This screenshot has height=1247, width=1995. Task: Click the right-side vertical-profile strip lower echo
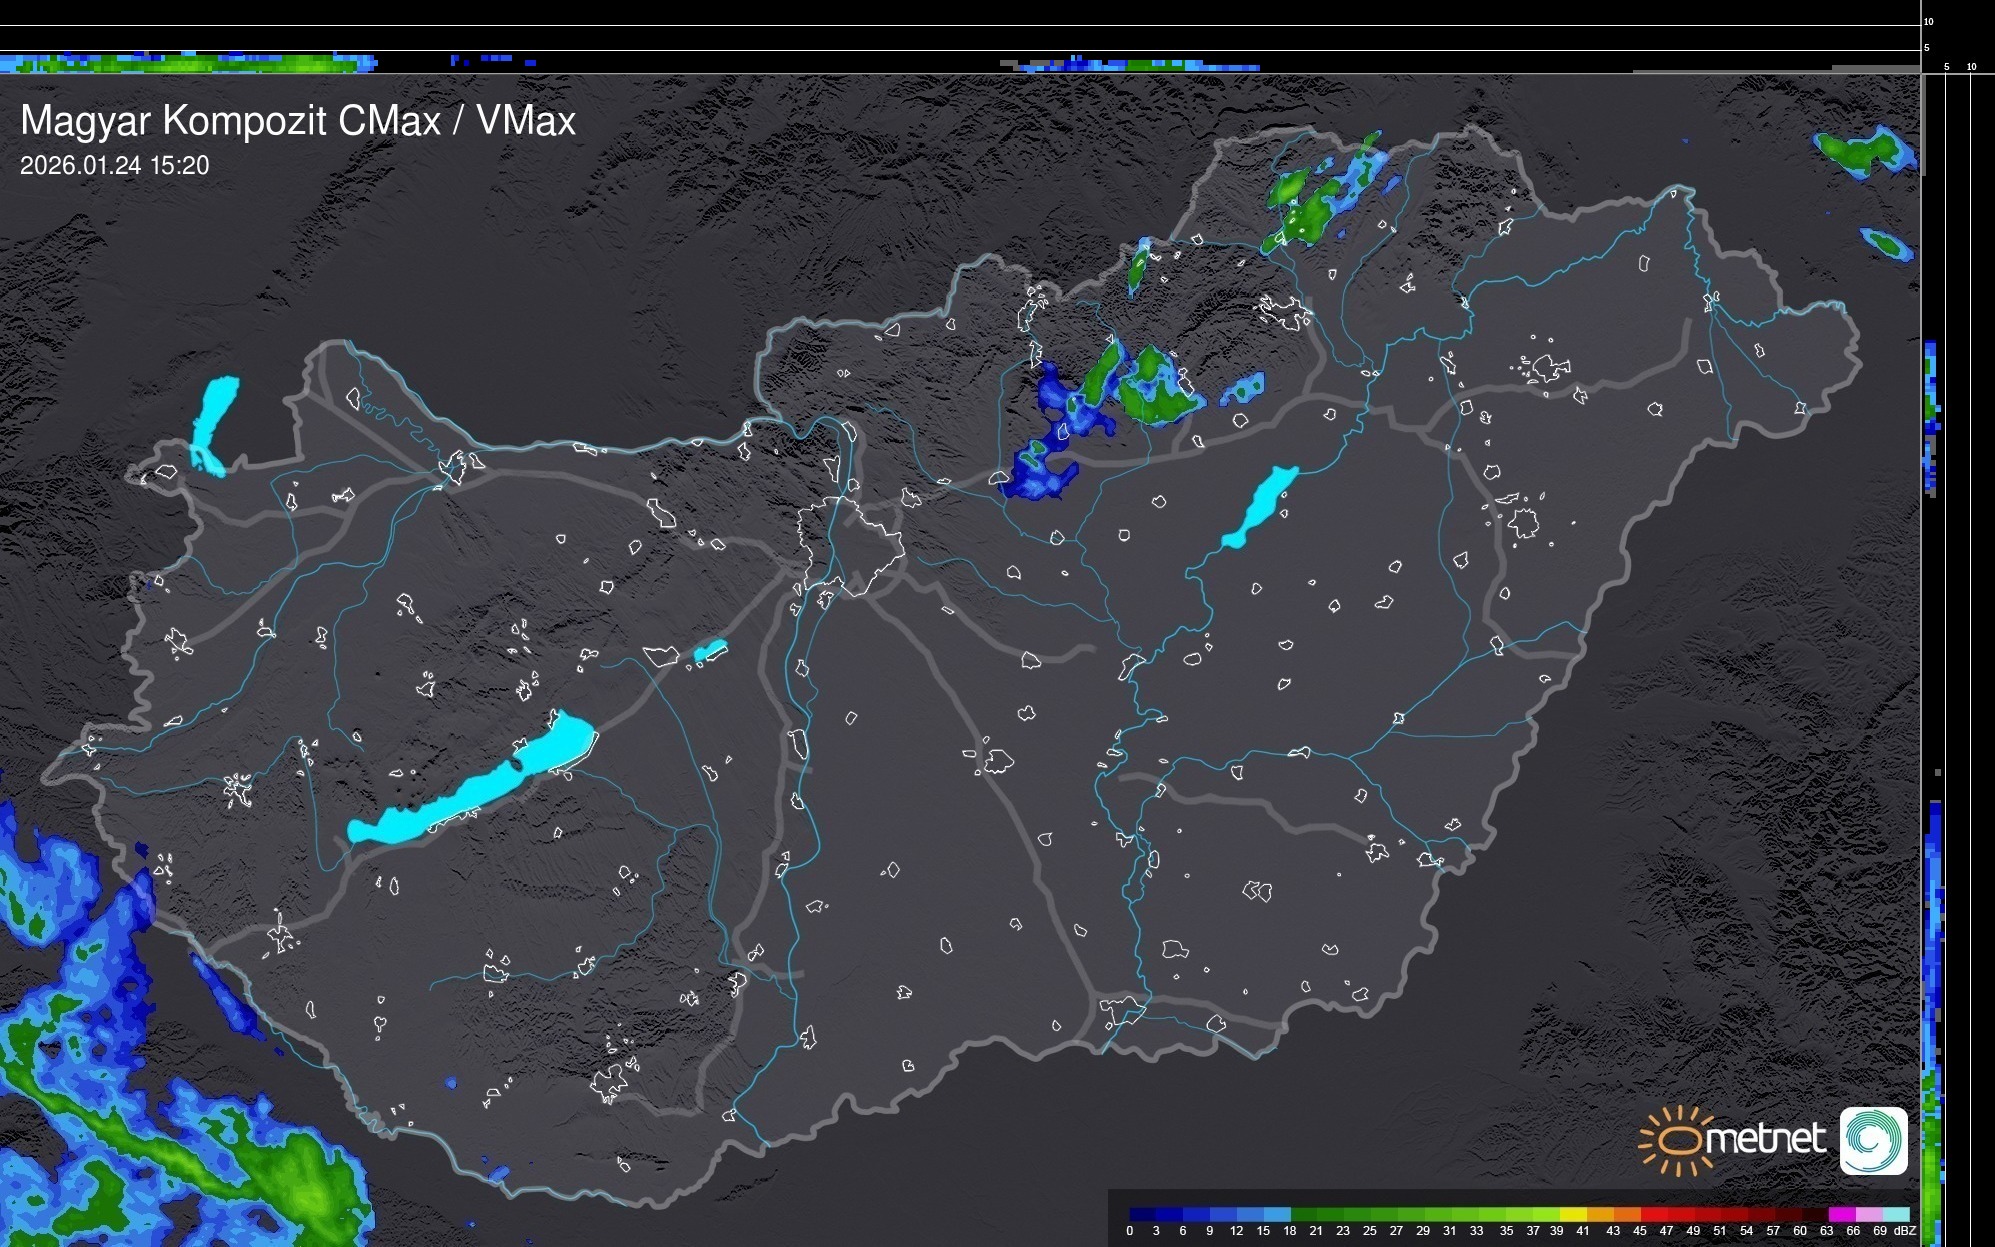point(1934,1000)
